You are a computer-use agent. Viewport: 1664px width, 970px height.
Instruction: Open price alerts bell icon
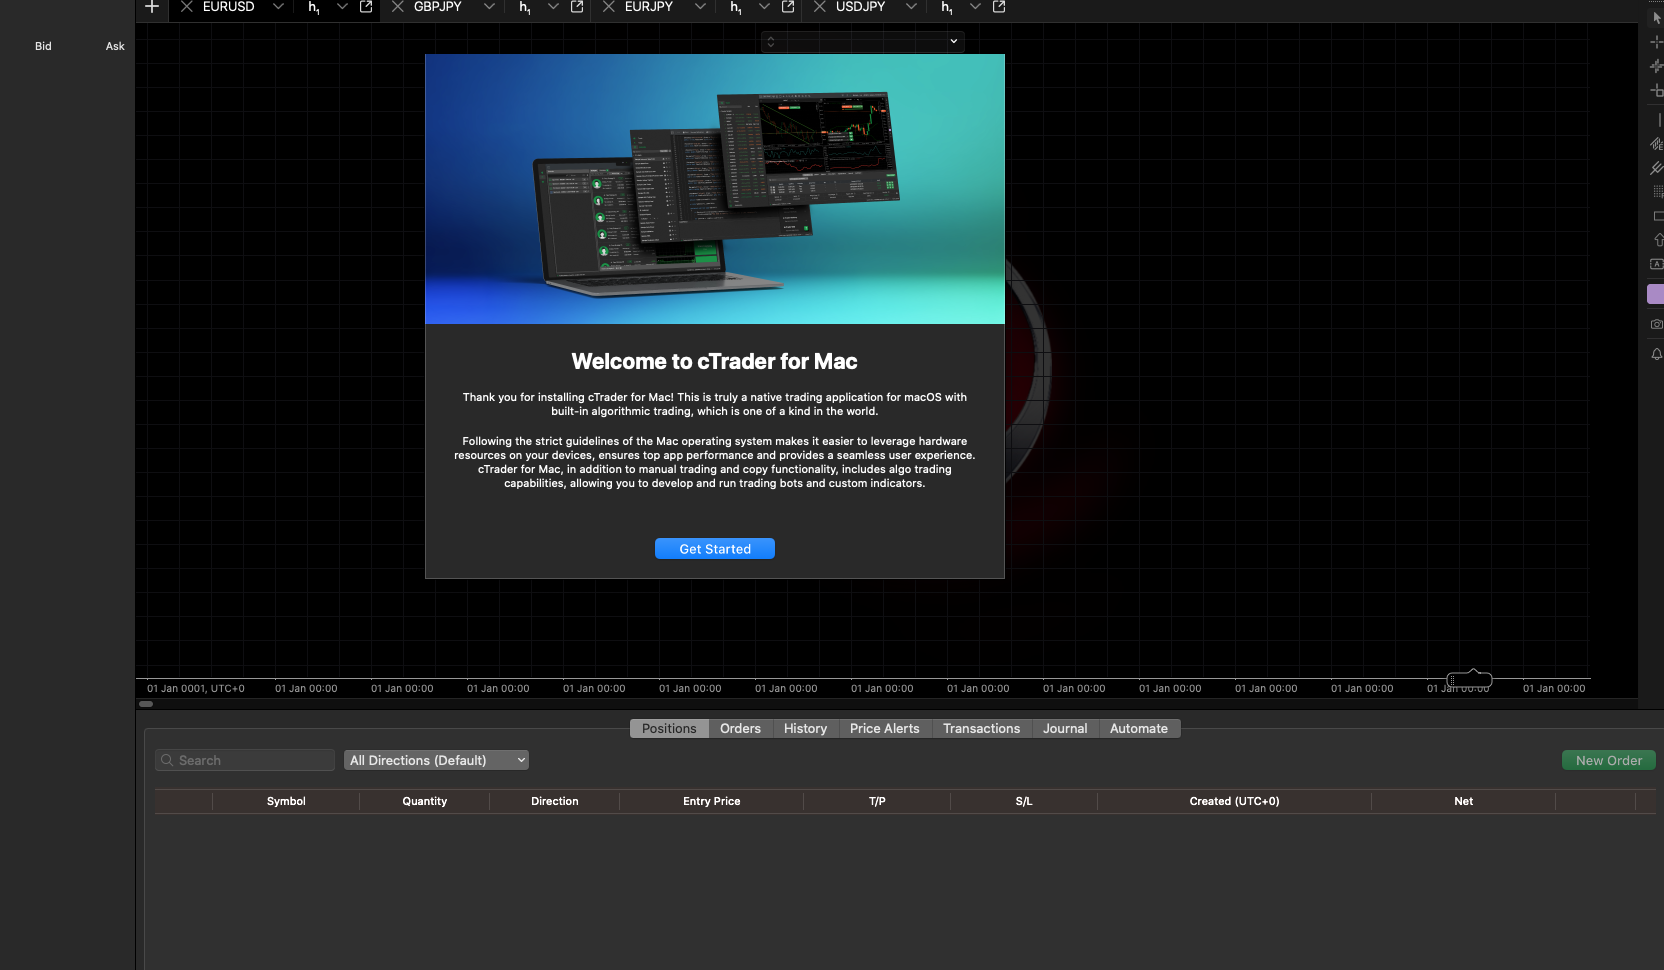click(1657, 354)
